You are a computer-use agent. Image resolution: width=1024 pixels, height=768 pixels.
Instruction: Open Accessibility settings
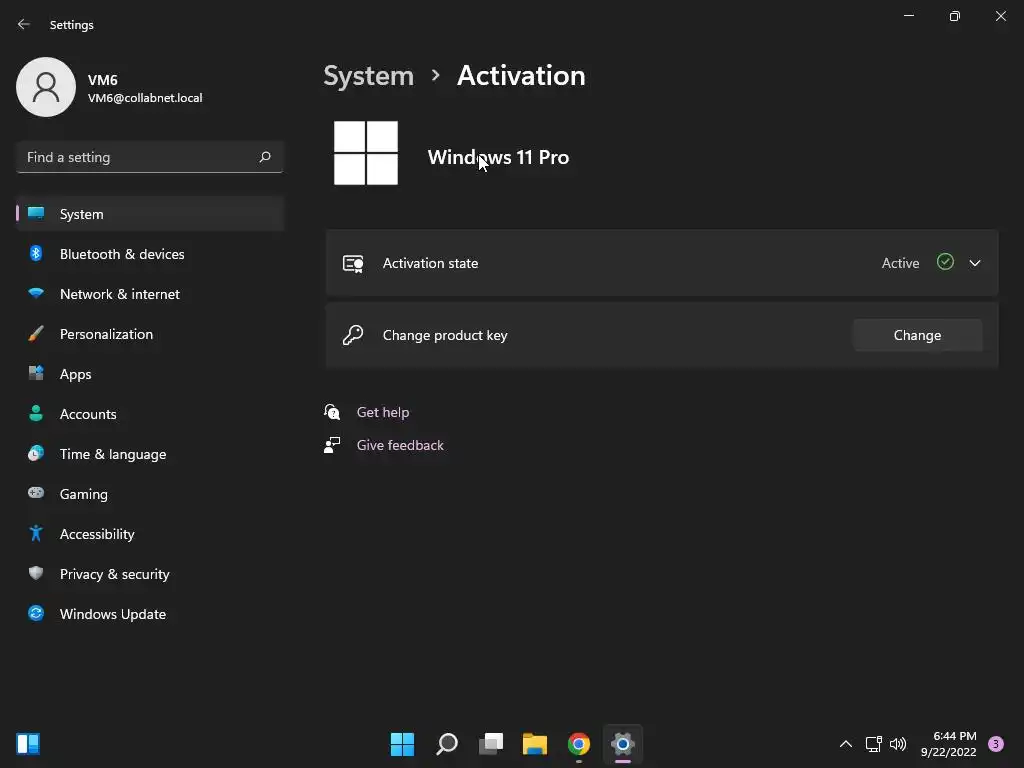(x=150, y=534)
